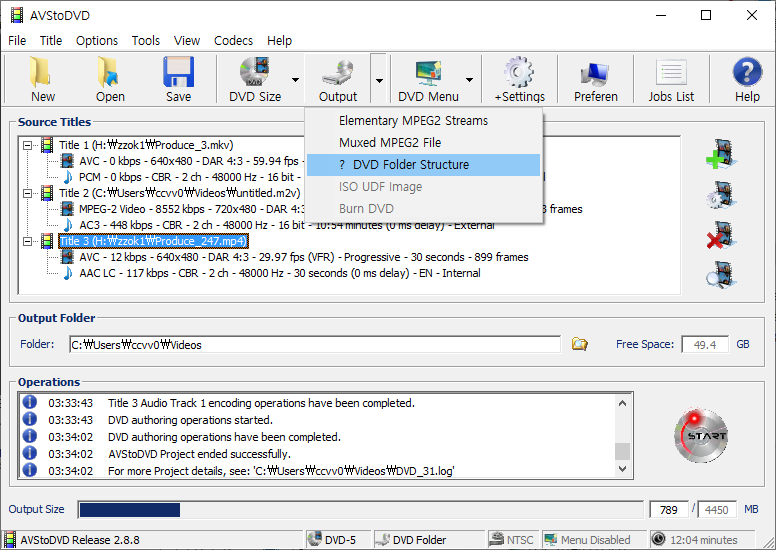
Task: Toggle the Output dropdown arrow
Action: [379, 80]
